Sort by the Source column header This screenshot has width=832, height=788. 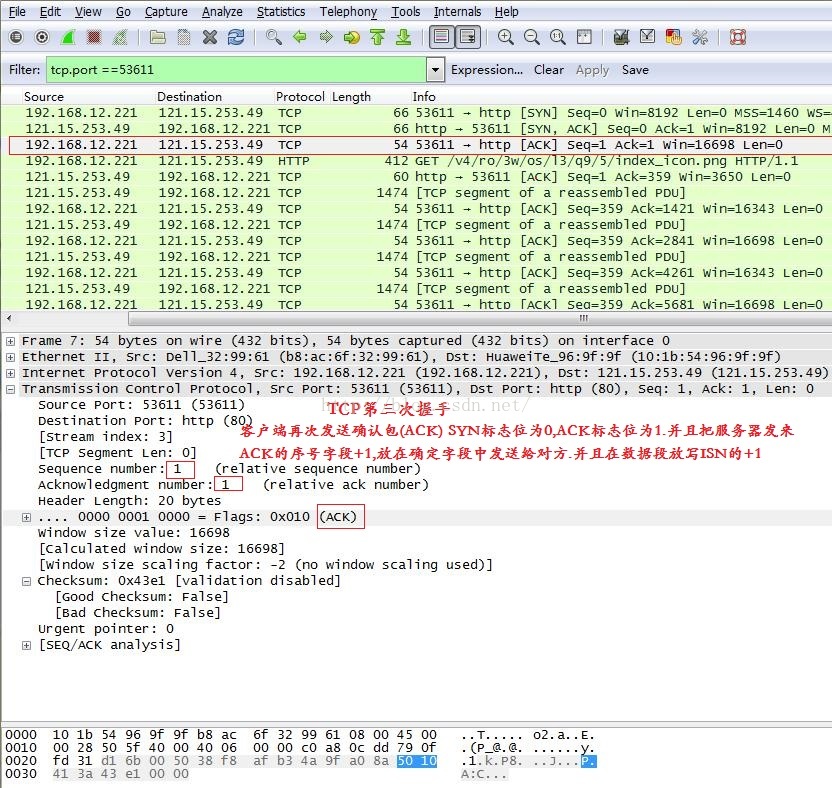point(44,97)
